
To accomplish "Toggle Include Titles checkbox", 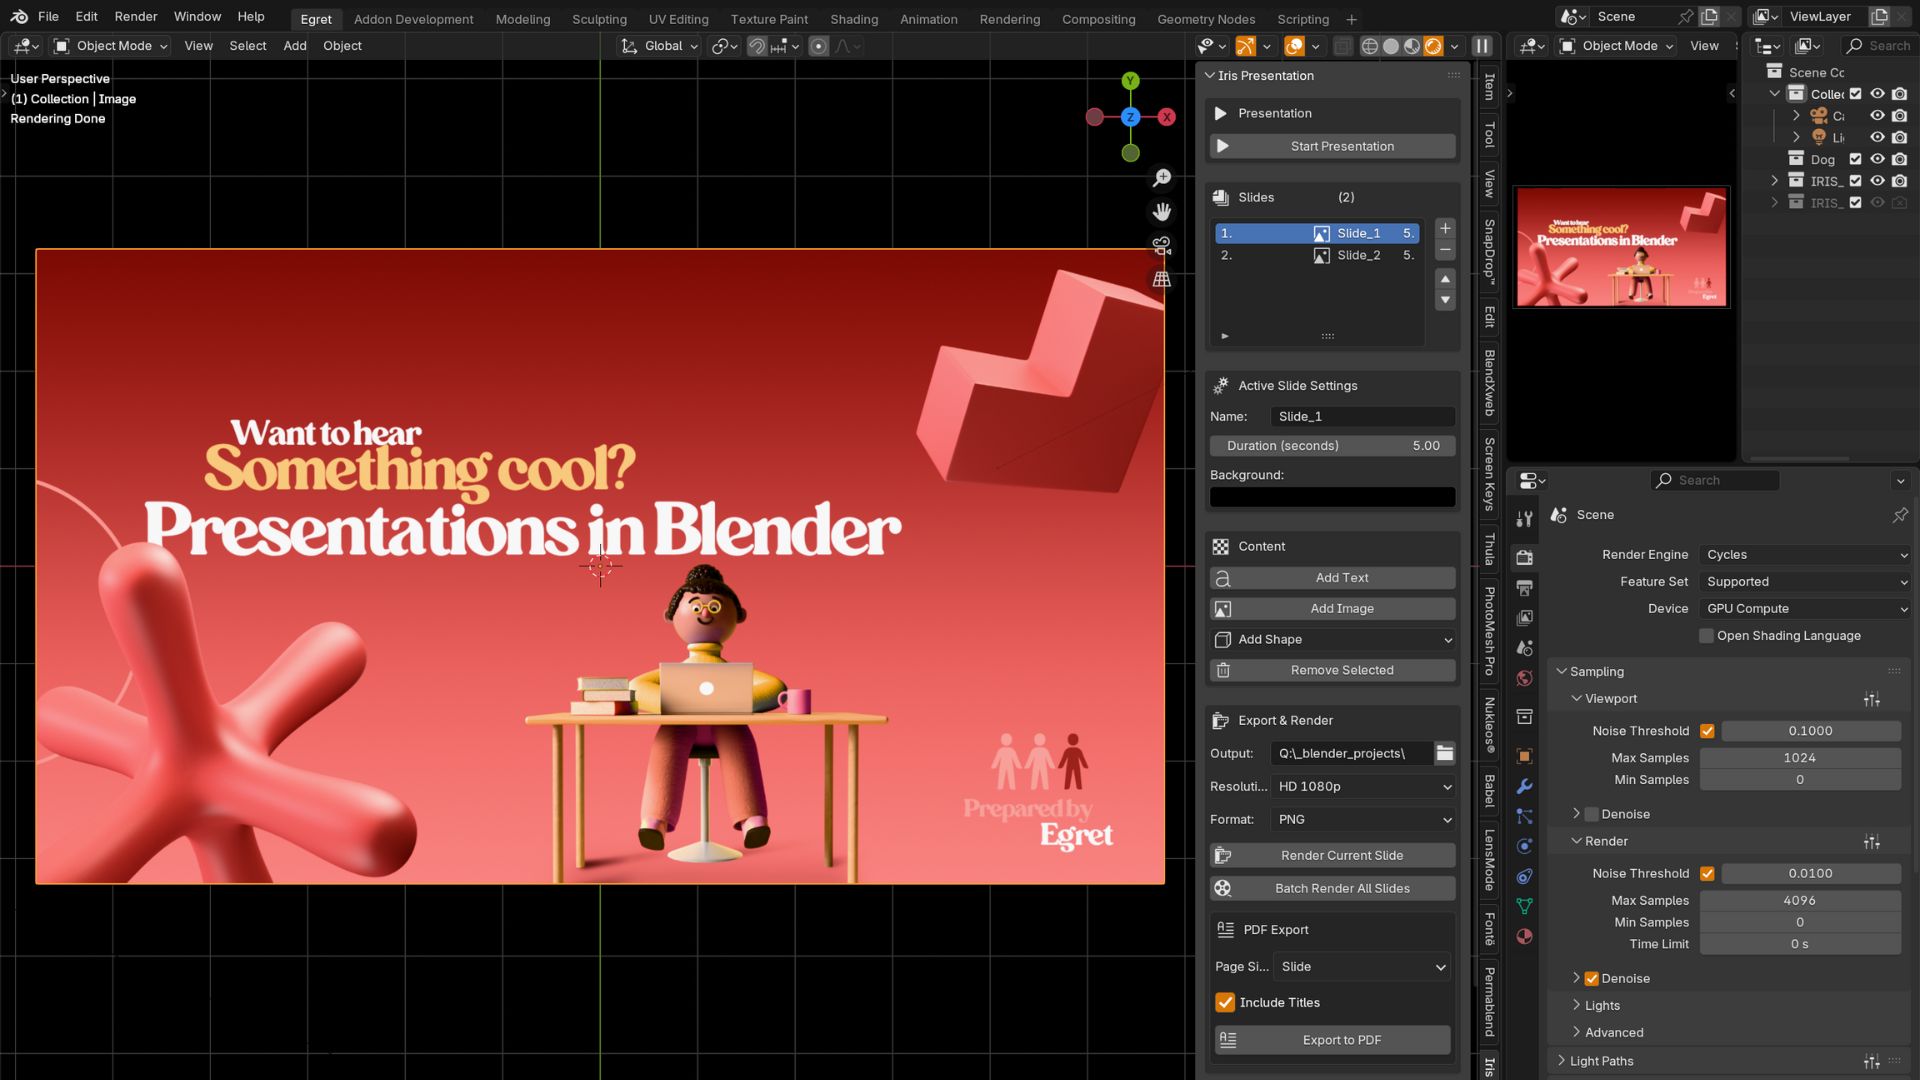I will pyautogui.click(x=1225, y=1002).
